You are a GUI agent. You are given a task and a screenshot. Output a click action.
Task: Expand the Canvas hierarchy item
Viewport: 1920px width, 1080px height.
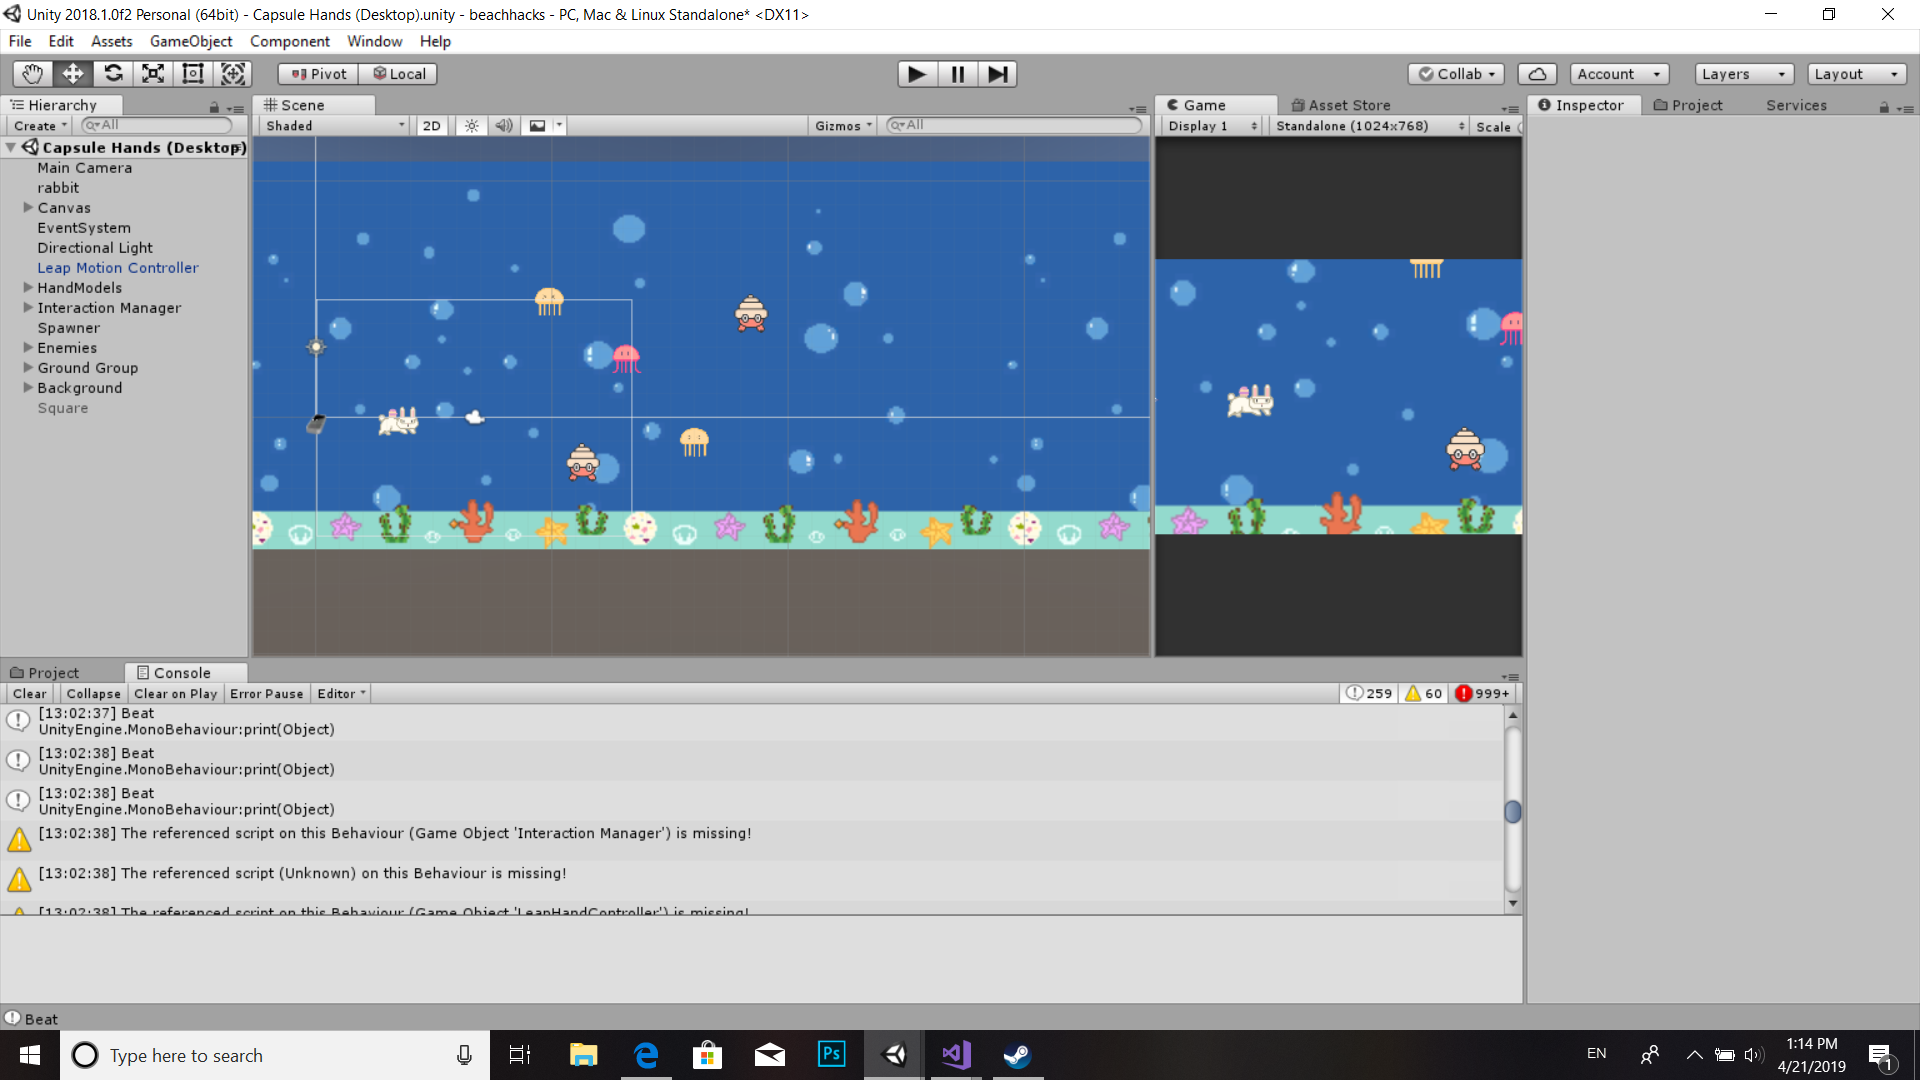(28, 208)
